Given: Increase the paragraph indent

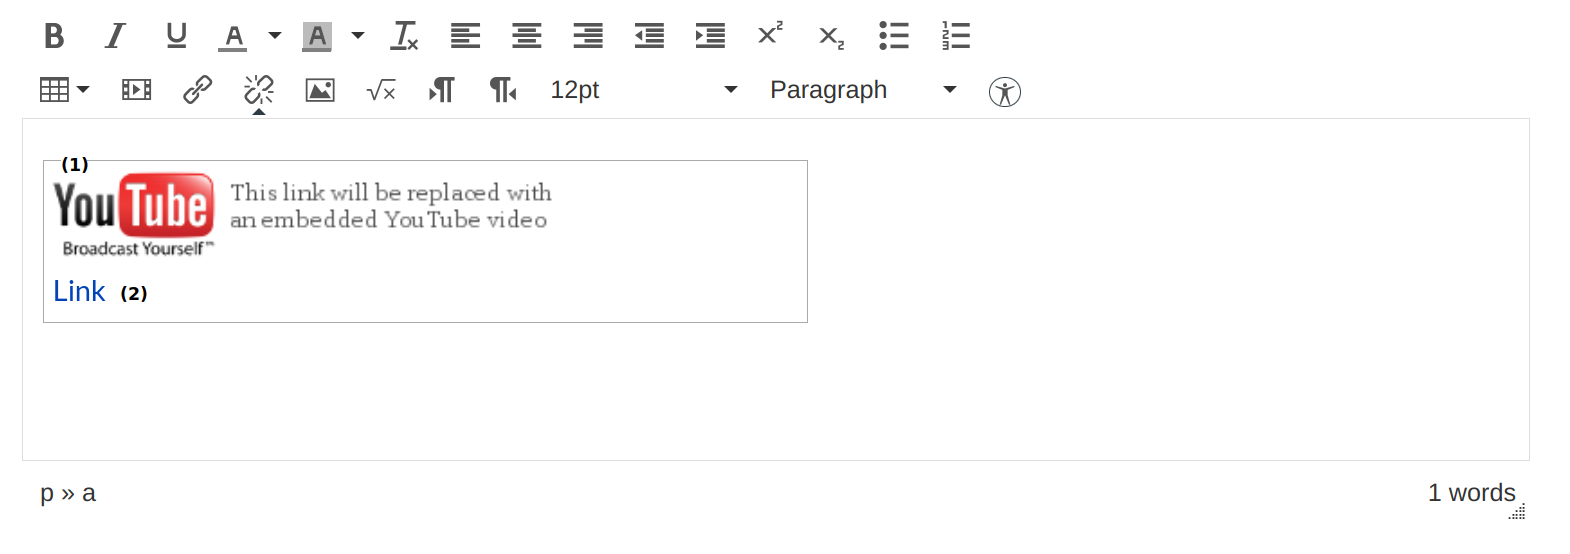Looking at the screenshot, I should (x=710, y=36).
